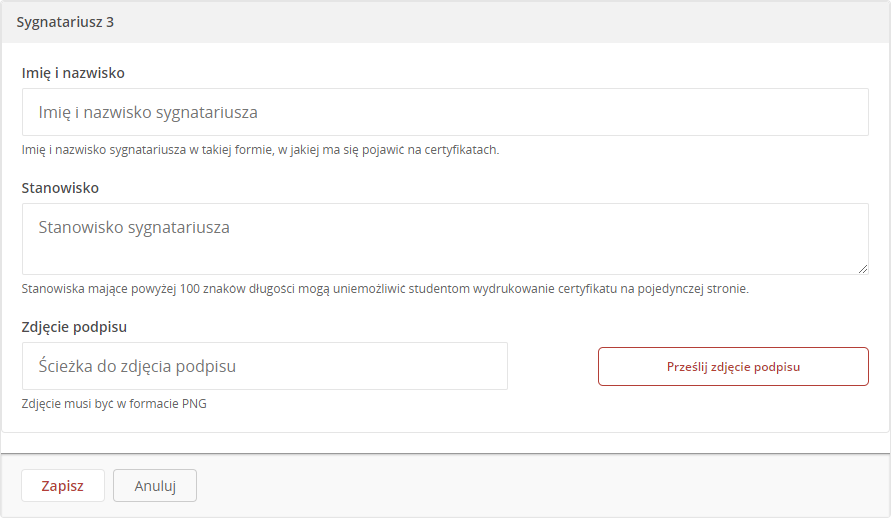This screenshot has width=891, height=518.
Task: Click the Prześlij zdjęcie podpisu button
Action: tap(733, 366)
